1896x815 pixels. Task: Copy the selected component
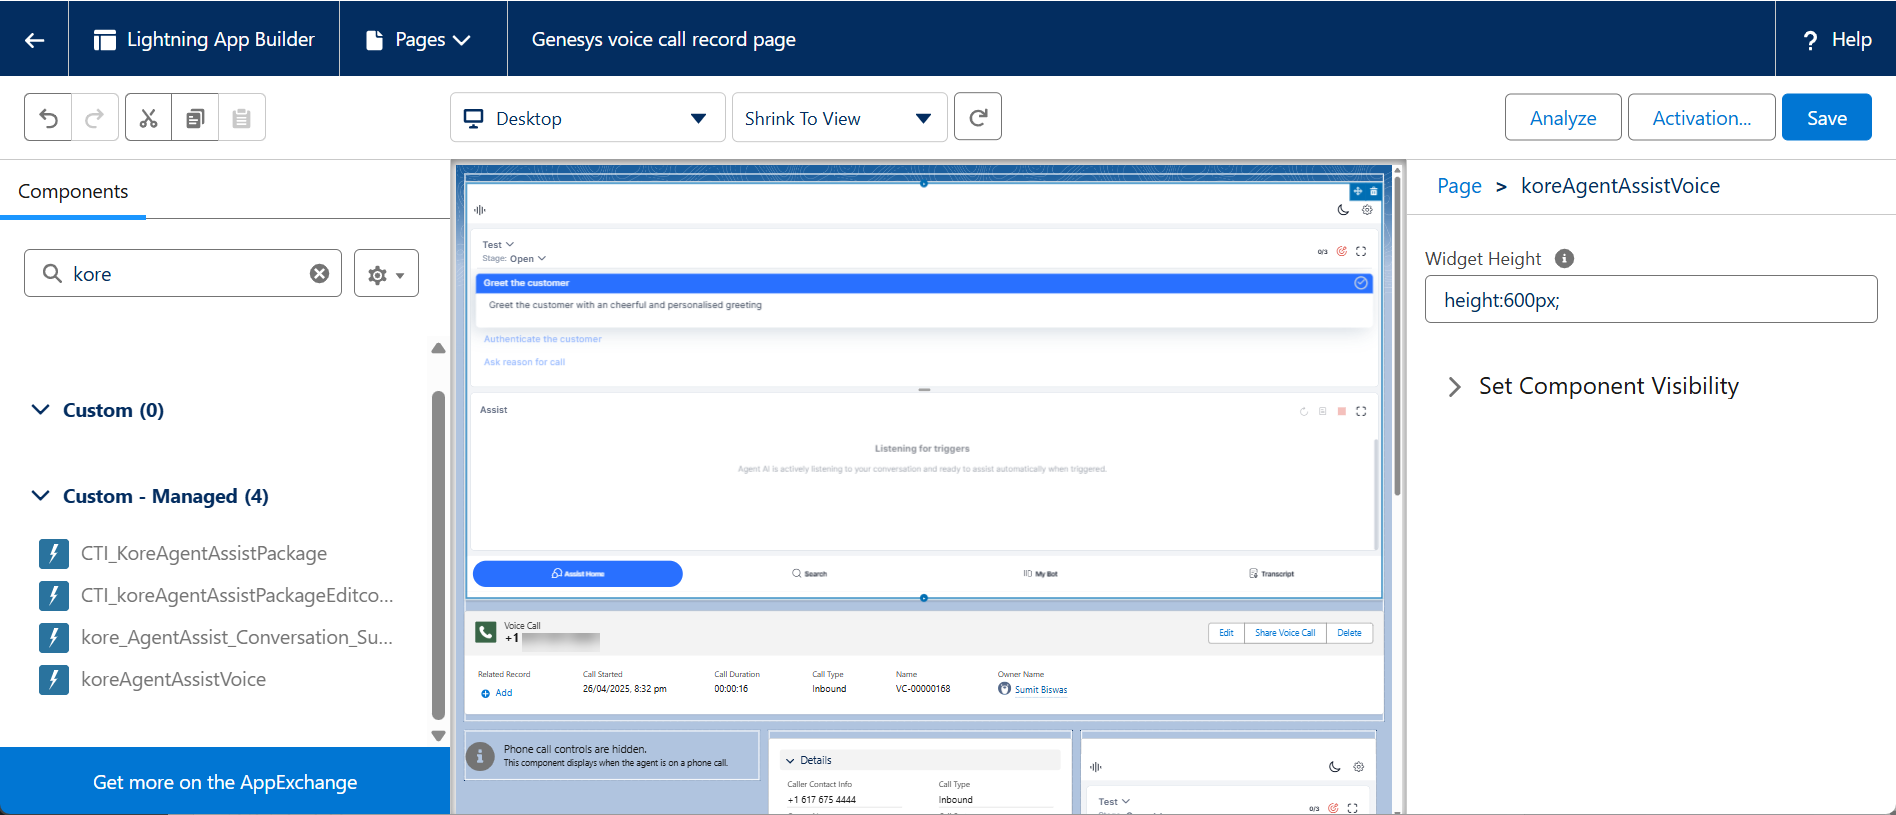(195, 118)
